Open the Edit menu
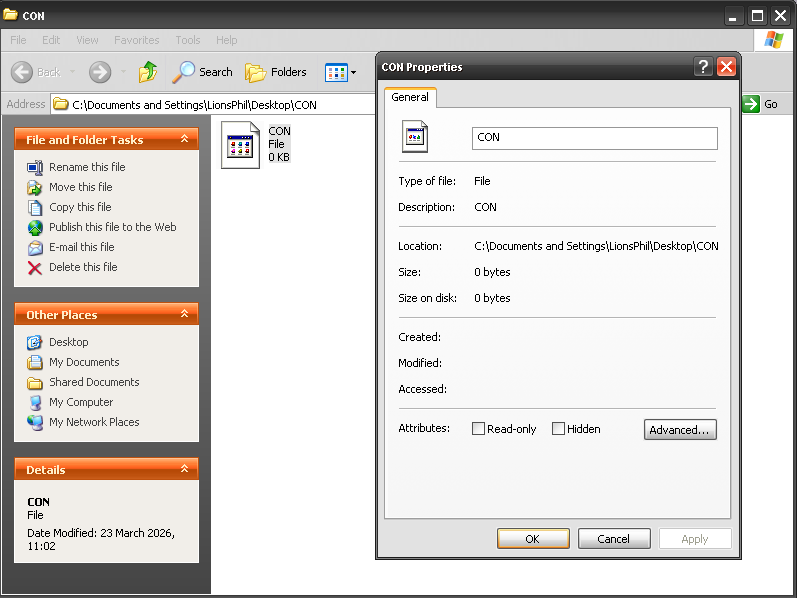 coord(51,40)
